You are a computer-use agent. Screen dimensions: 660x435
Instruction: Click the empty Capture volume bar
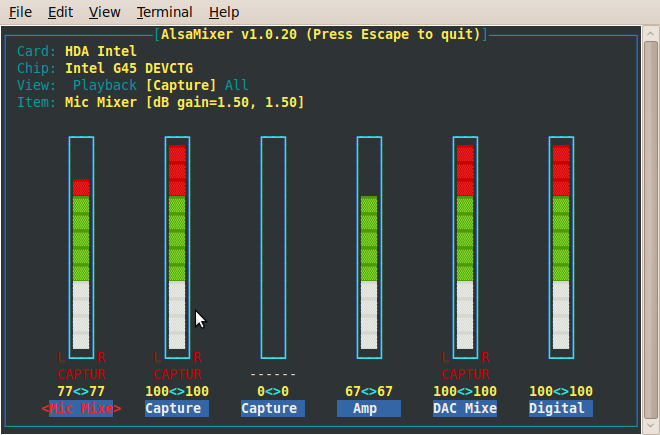click(x=273, y=247)
